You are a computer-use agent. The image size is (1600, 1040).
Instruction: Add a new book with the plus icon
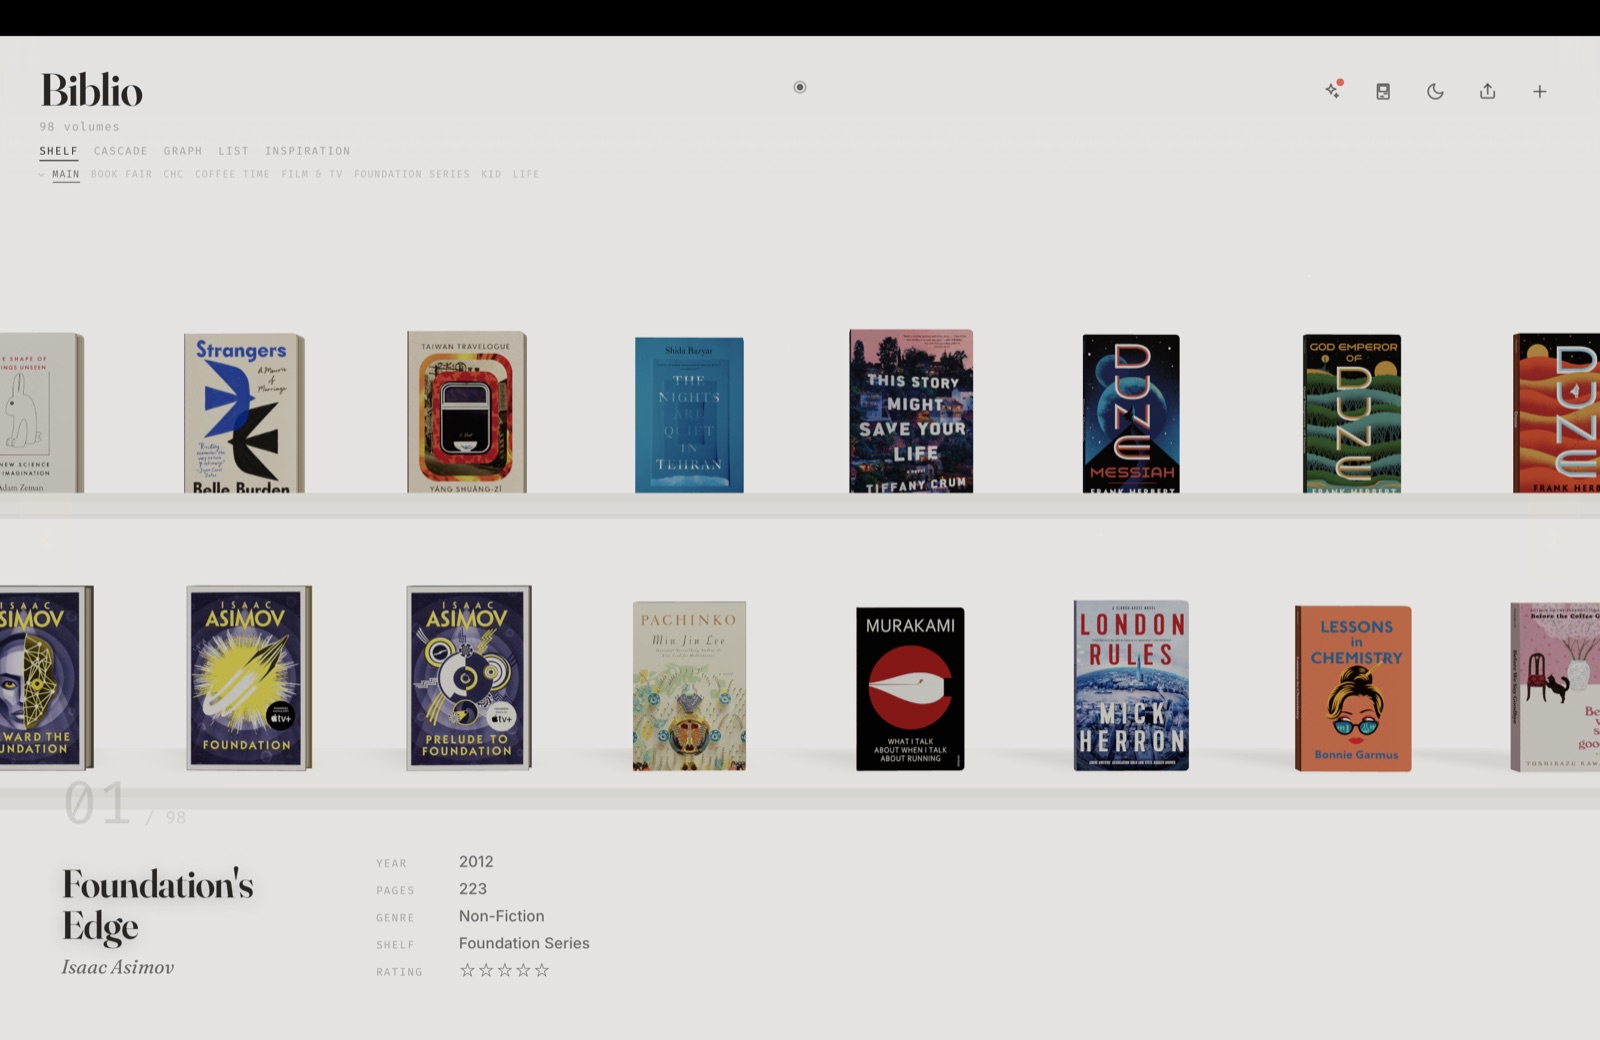click(1540, 91)
